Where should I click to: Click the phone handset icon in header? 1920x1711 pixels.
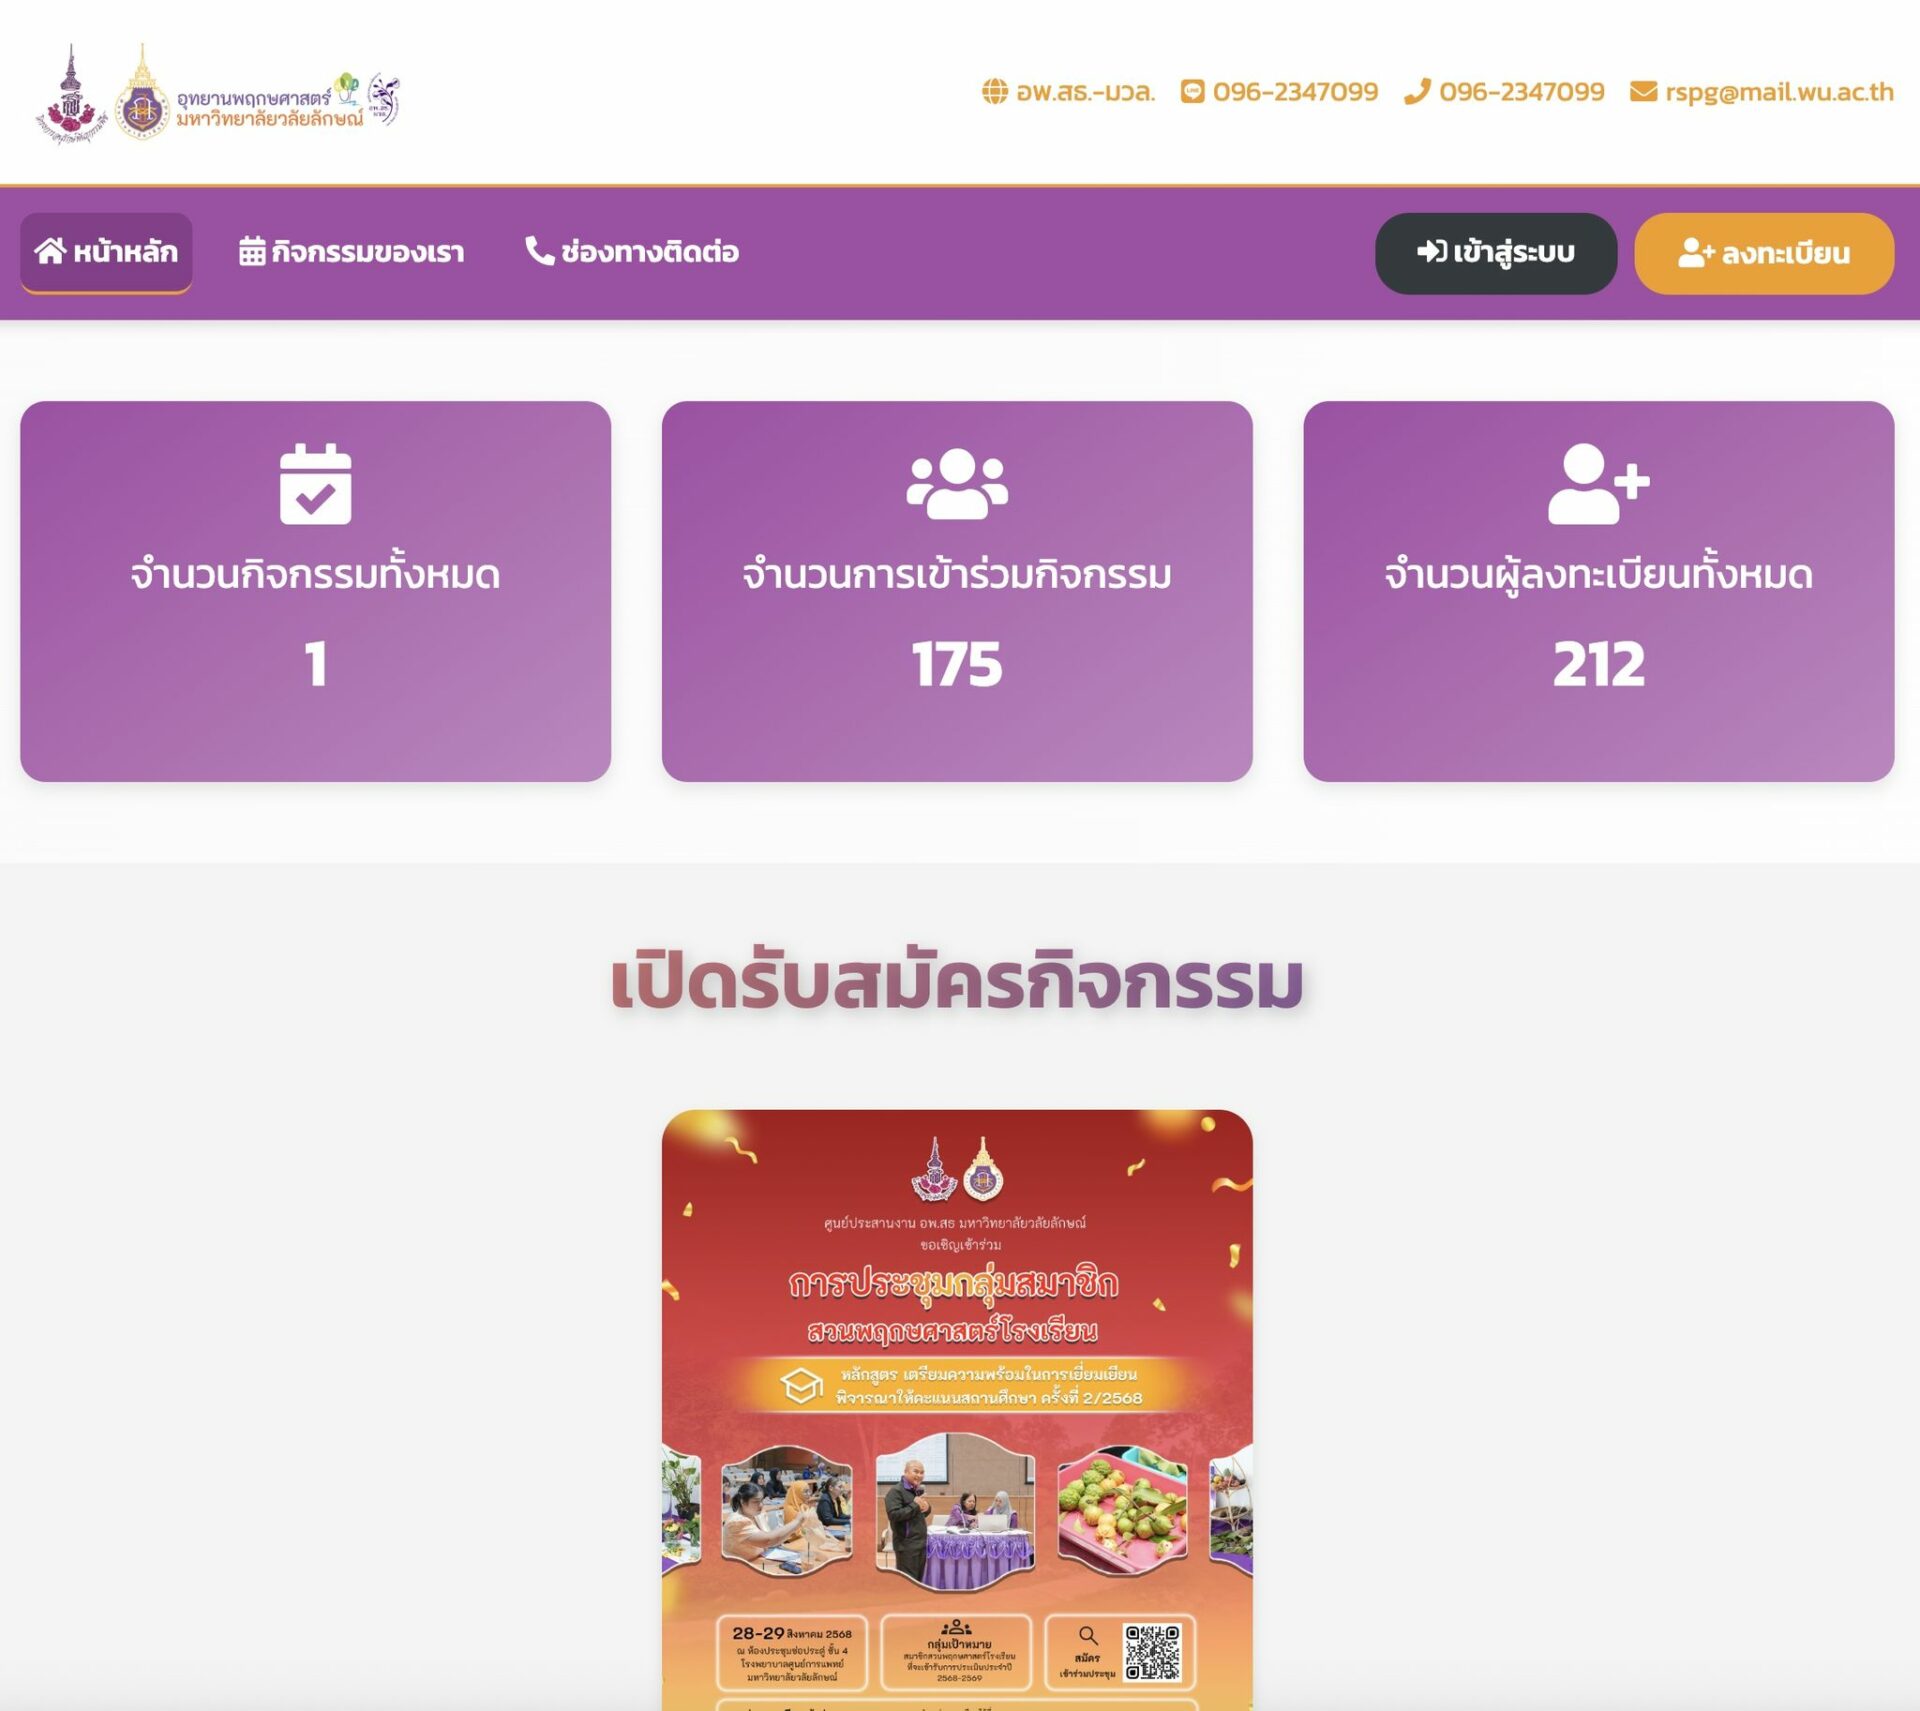point(1417,92)
